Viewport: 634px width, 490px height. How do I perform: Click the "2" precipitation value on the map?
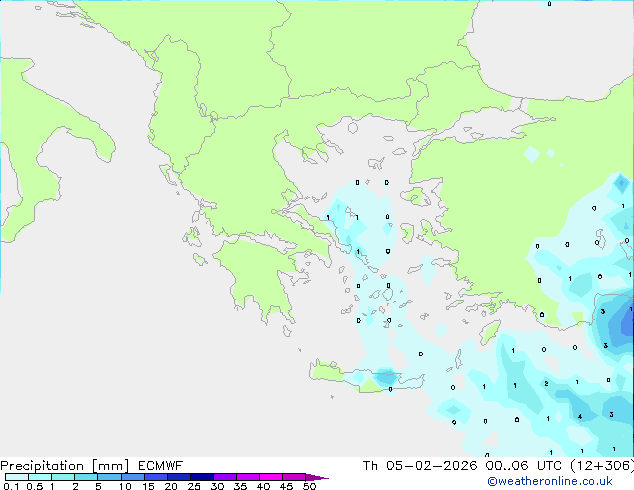tap(546, 383)
